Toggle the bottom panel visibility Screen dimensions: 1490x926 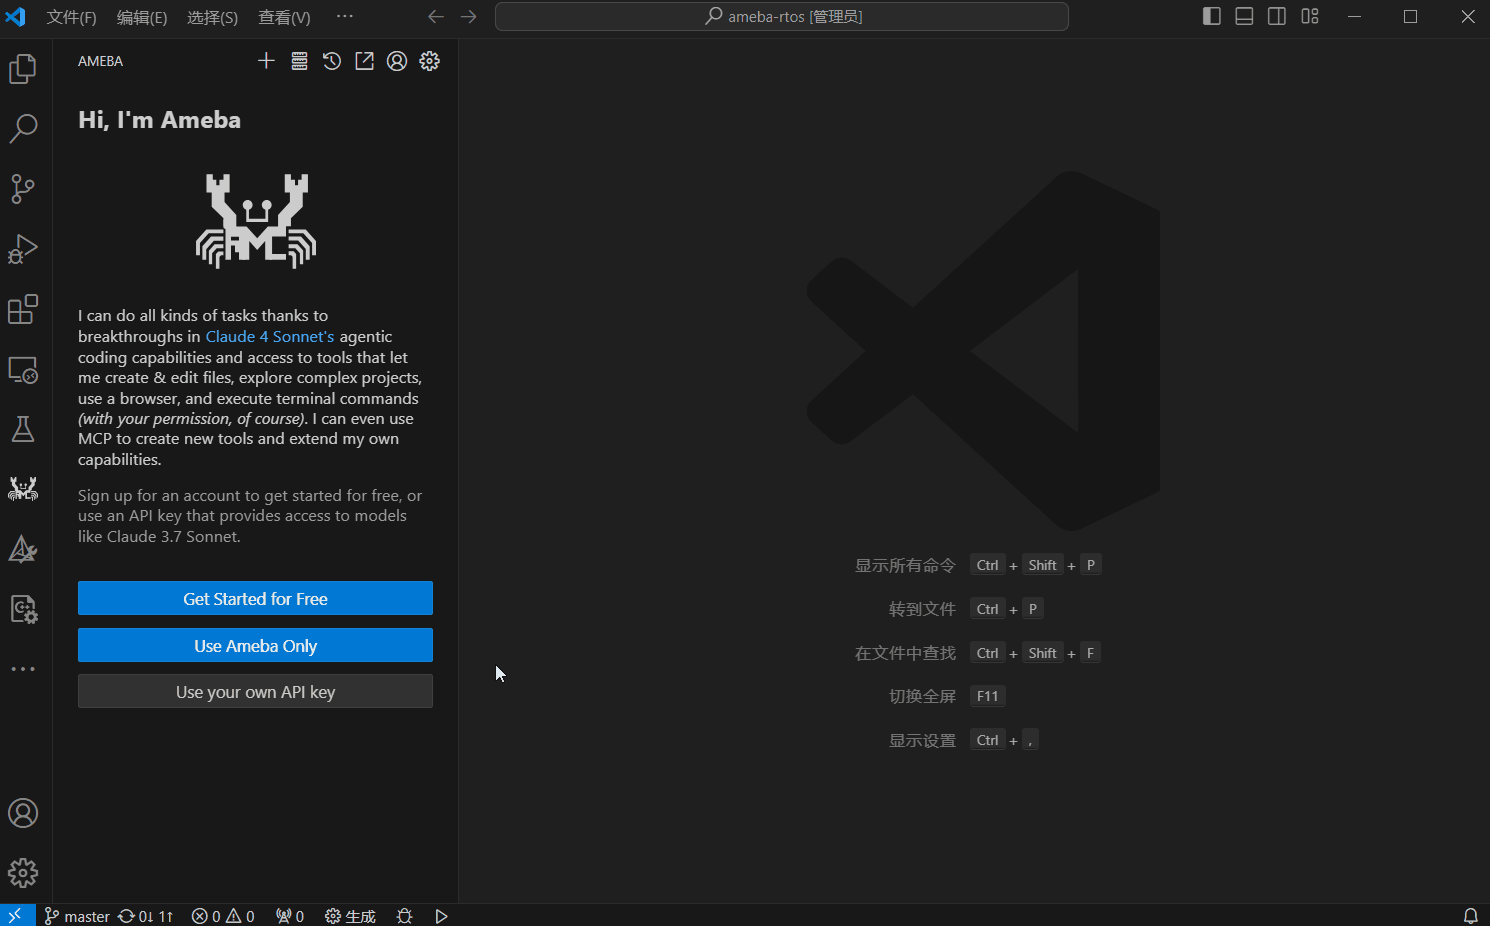(x=1244, y=17)
